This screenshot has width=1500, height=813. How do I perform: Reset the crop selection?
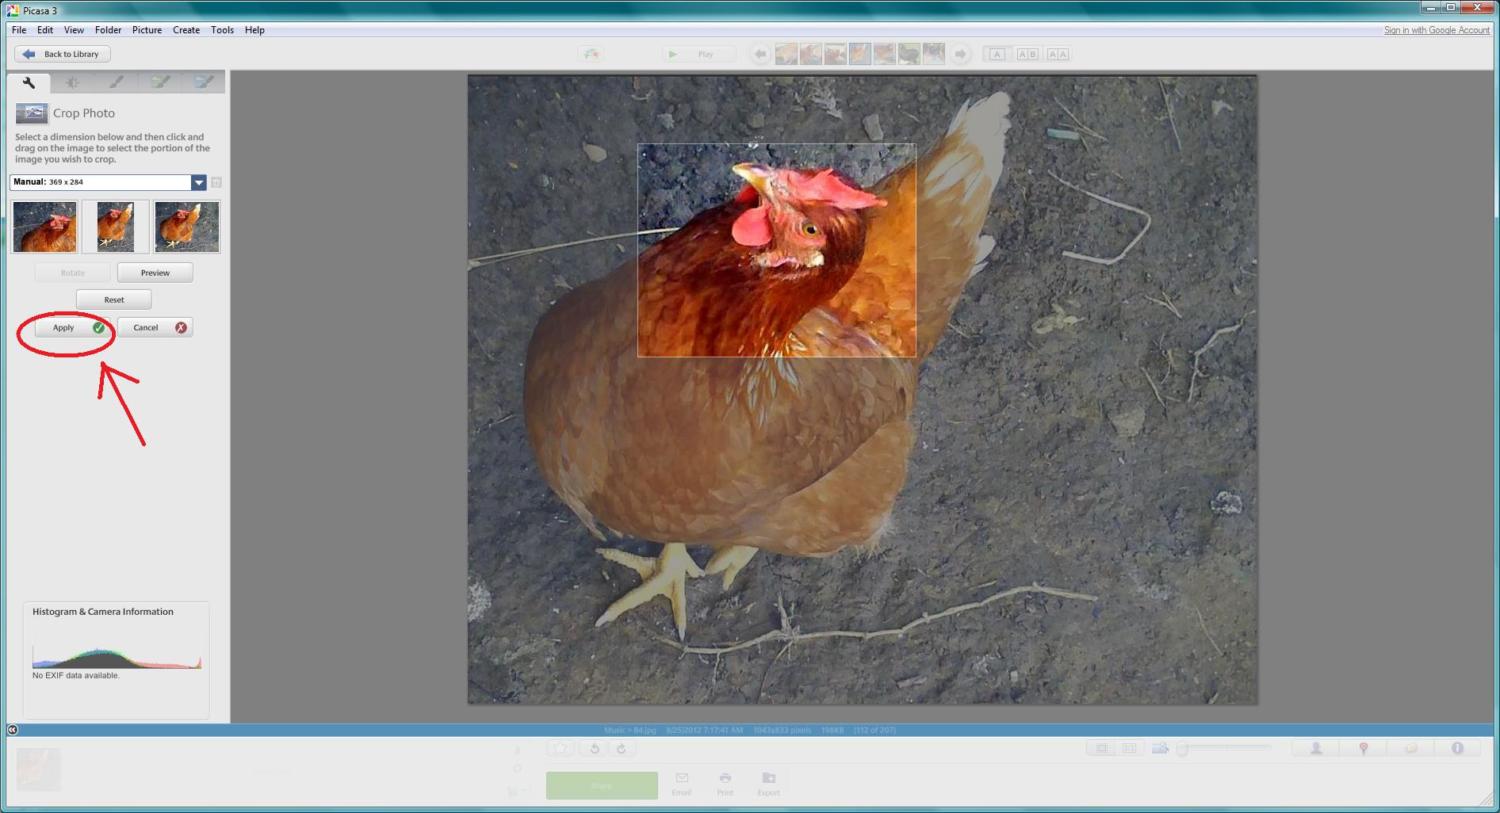tap(114, 300)
